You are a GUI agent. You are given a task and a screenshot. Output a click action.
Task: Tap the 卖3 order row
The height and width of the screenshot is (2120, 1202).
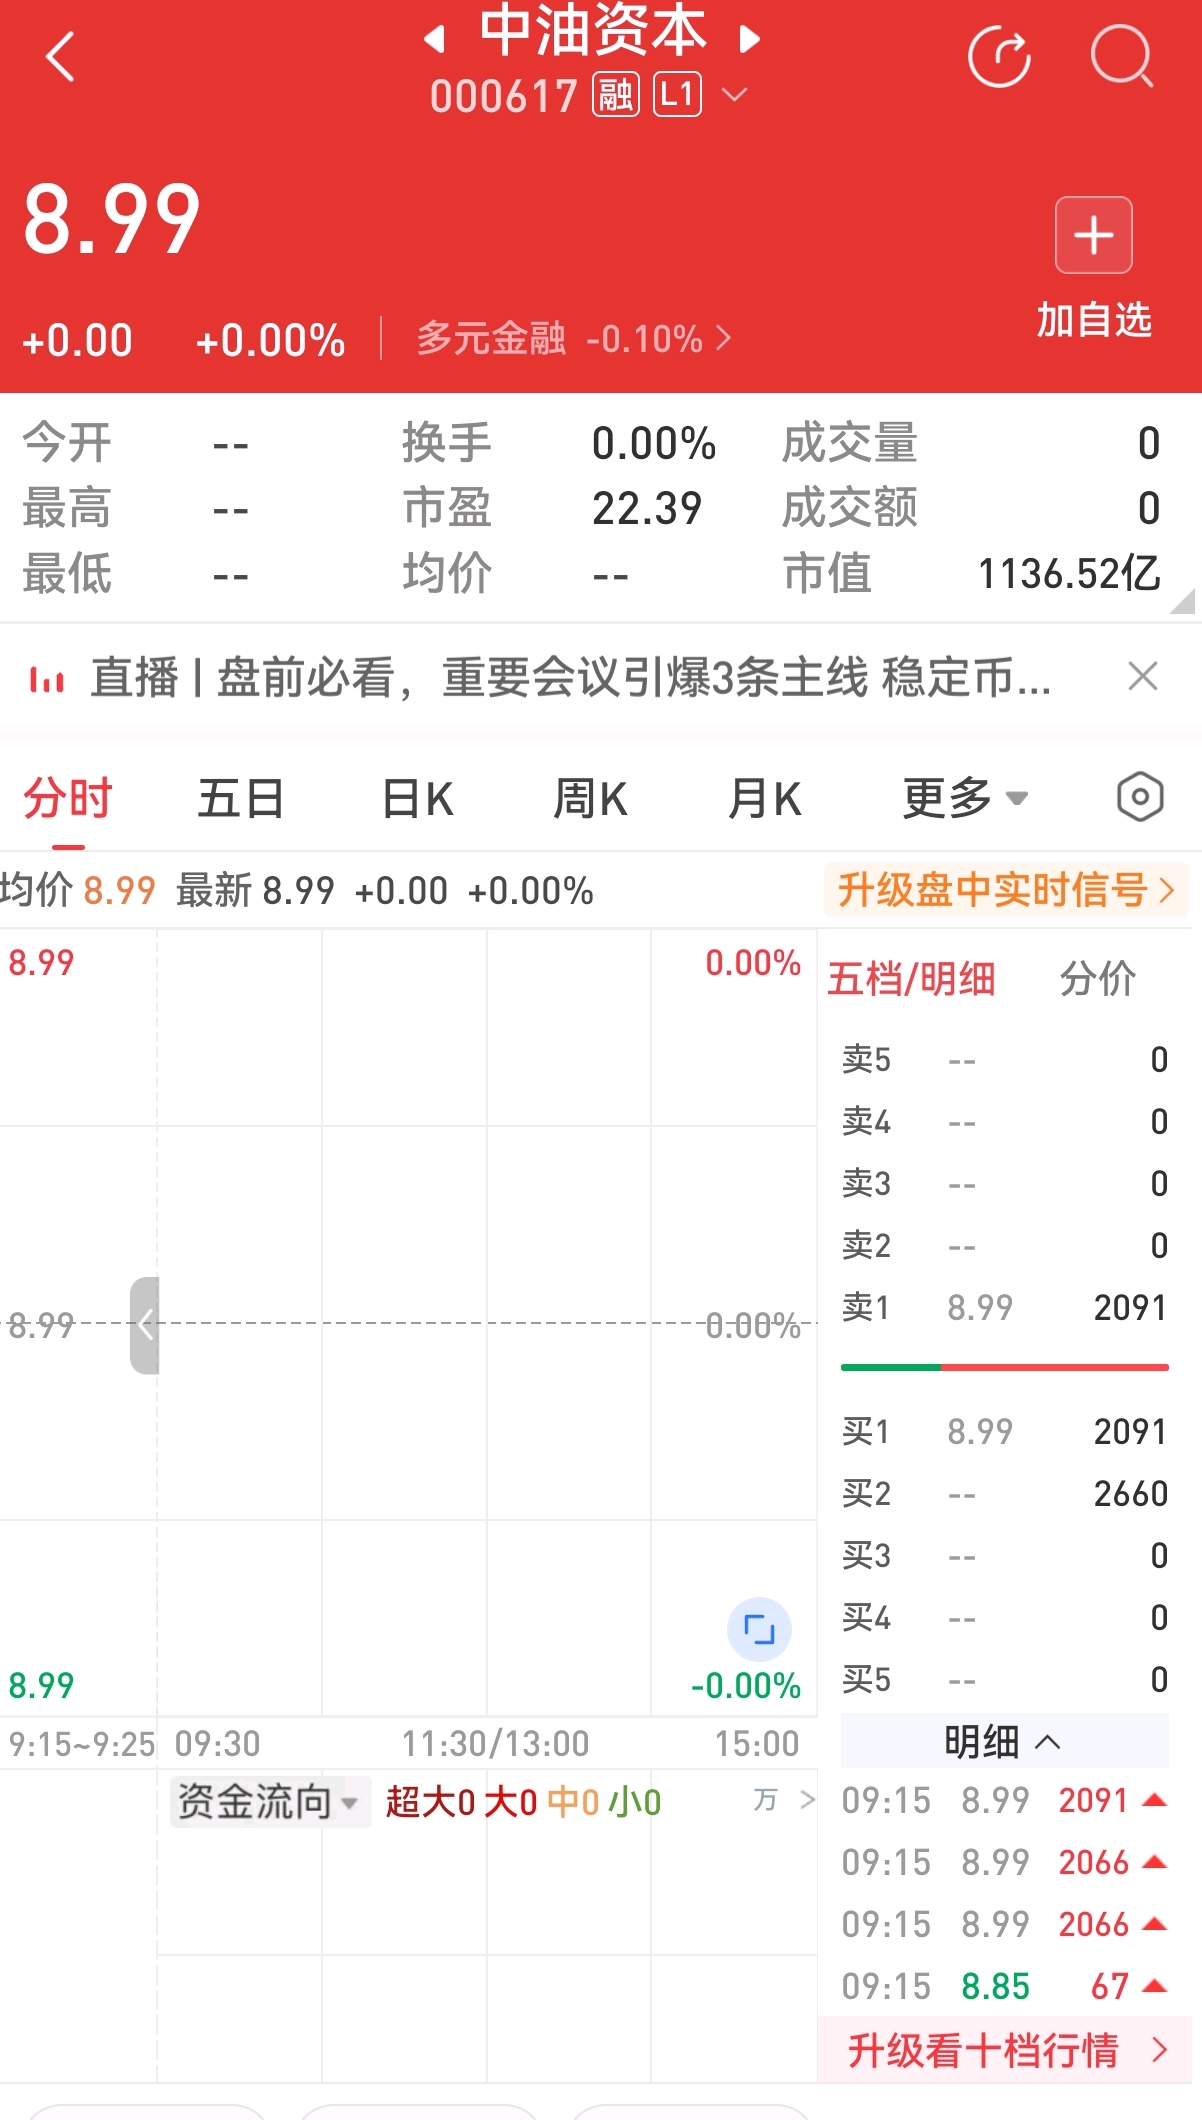point(1005,1183)
